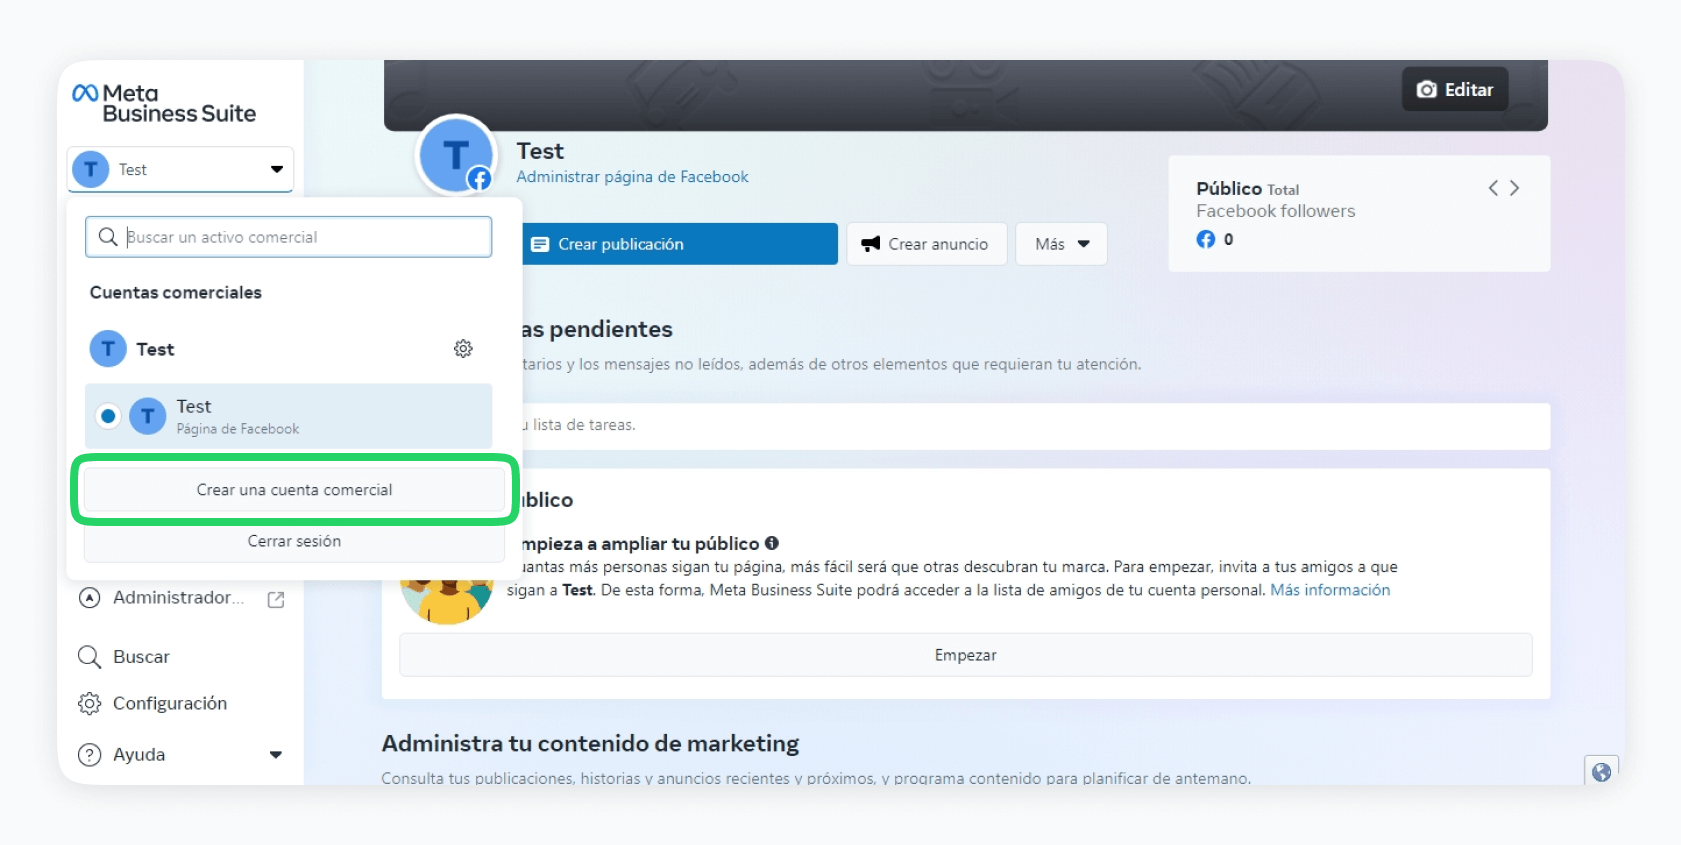Choose Test Página de Facebook entry

click(288, 416)
